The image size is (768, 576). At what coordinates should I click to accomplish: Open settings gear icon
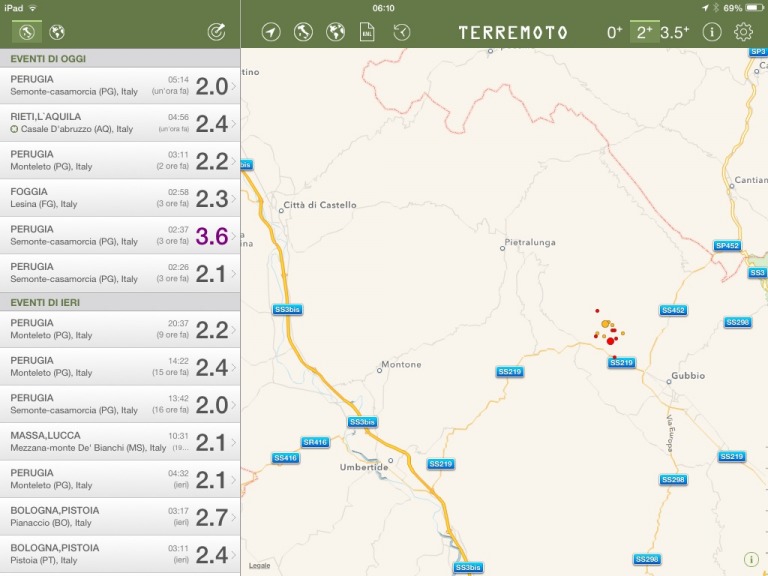(x=743, y=32)
